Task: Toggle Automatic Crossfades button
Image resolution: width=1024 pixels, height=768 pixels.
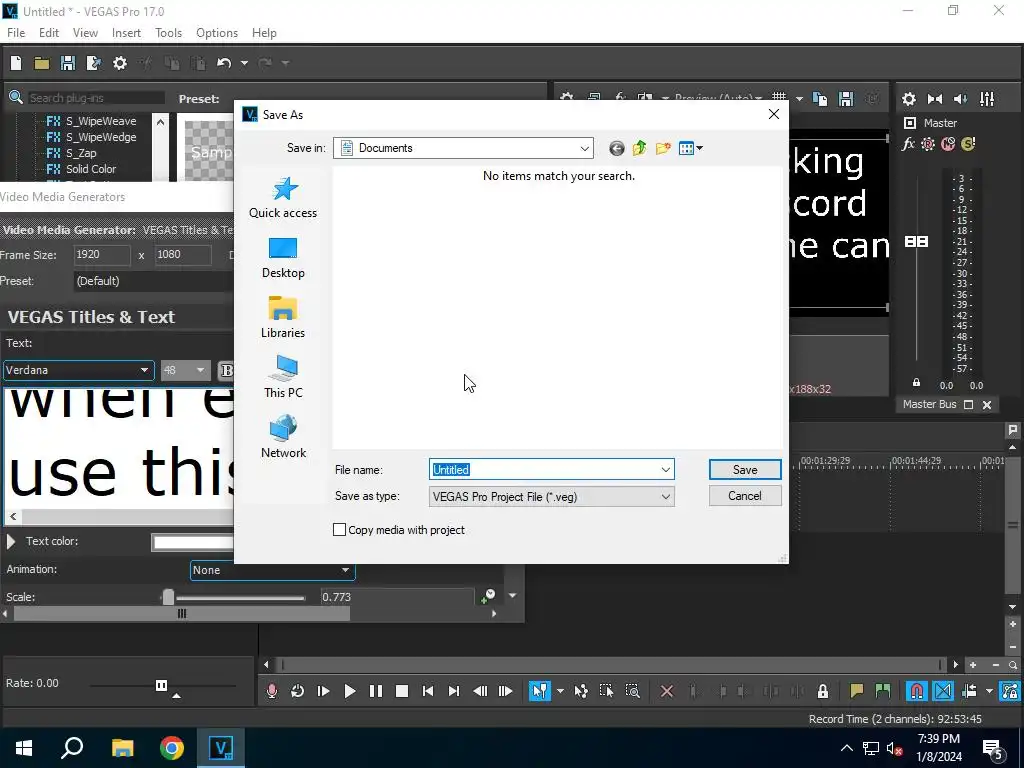Action: [x=943, y=691]
